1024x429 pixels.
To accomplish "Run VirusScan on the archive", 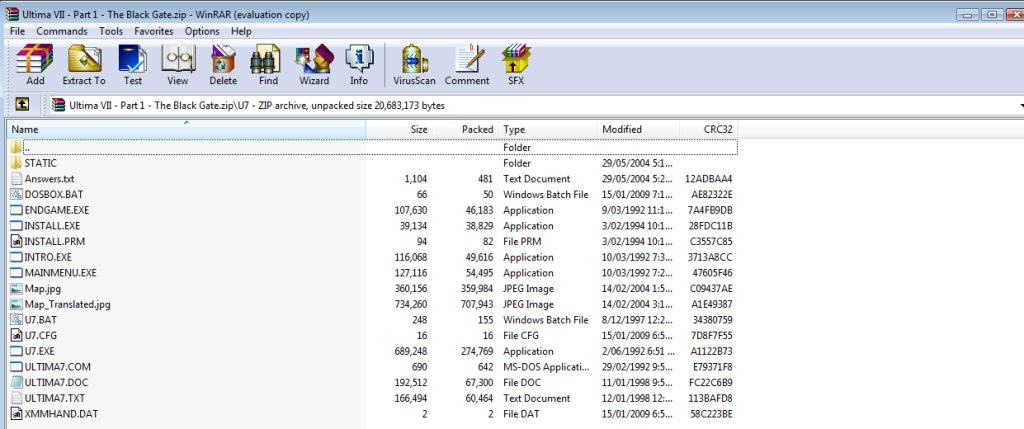I will pos(413,65).
